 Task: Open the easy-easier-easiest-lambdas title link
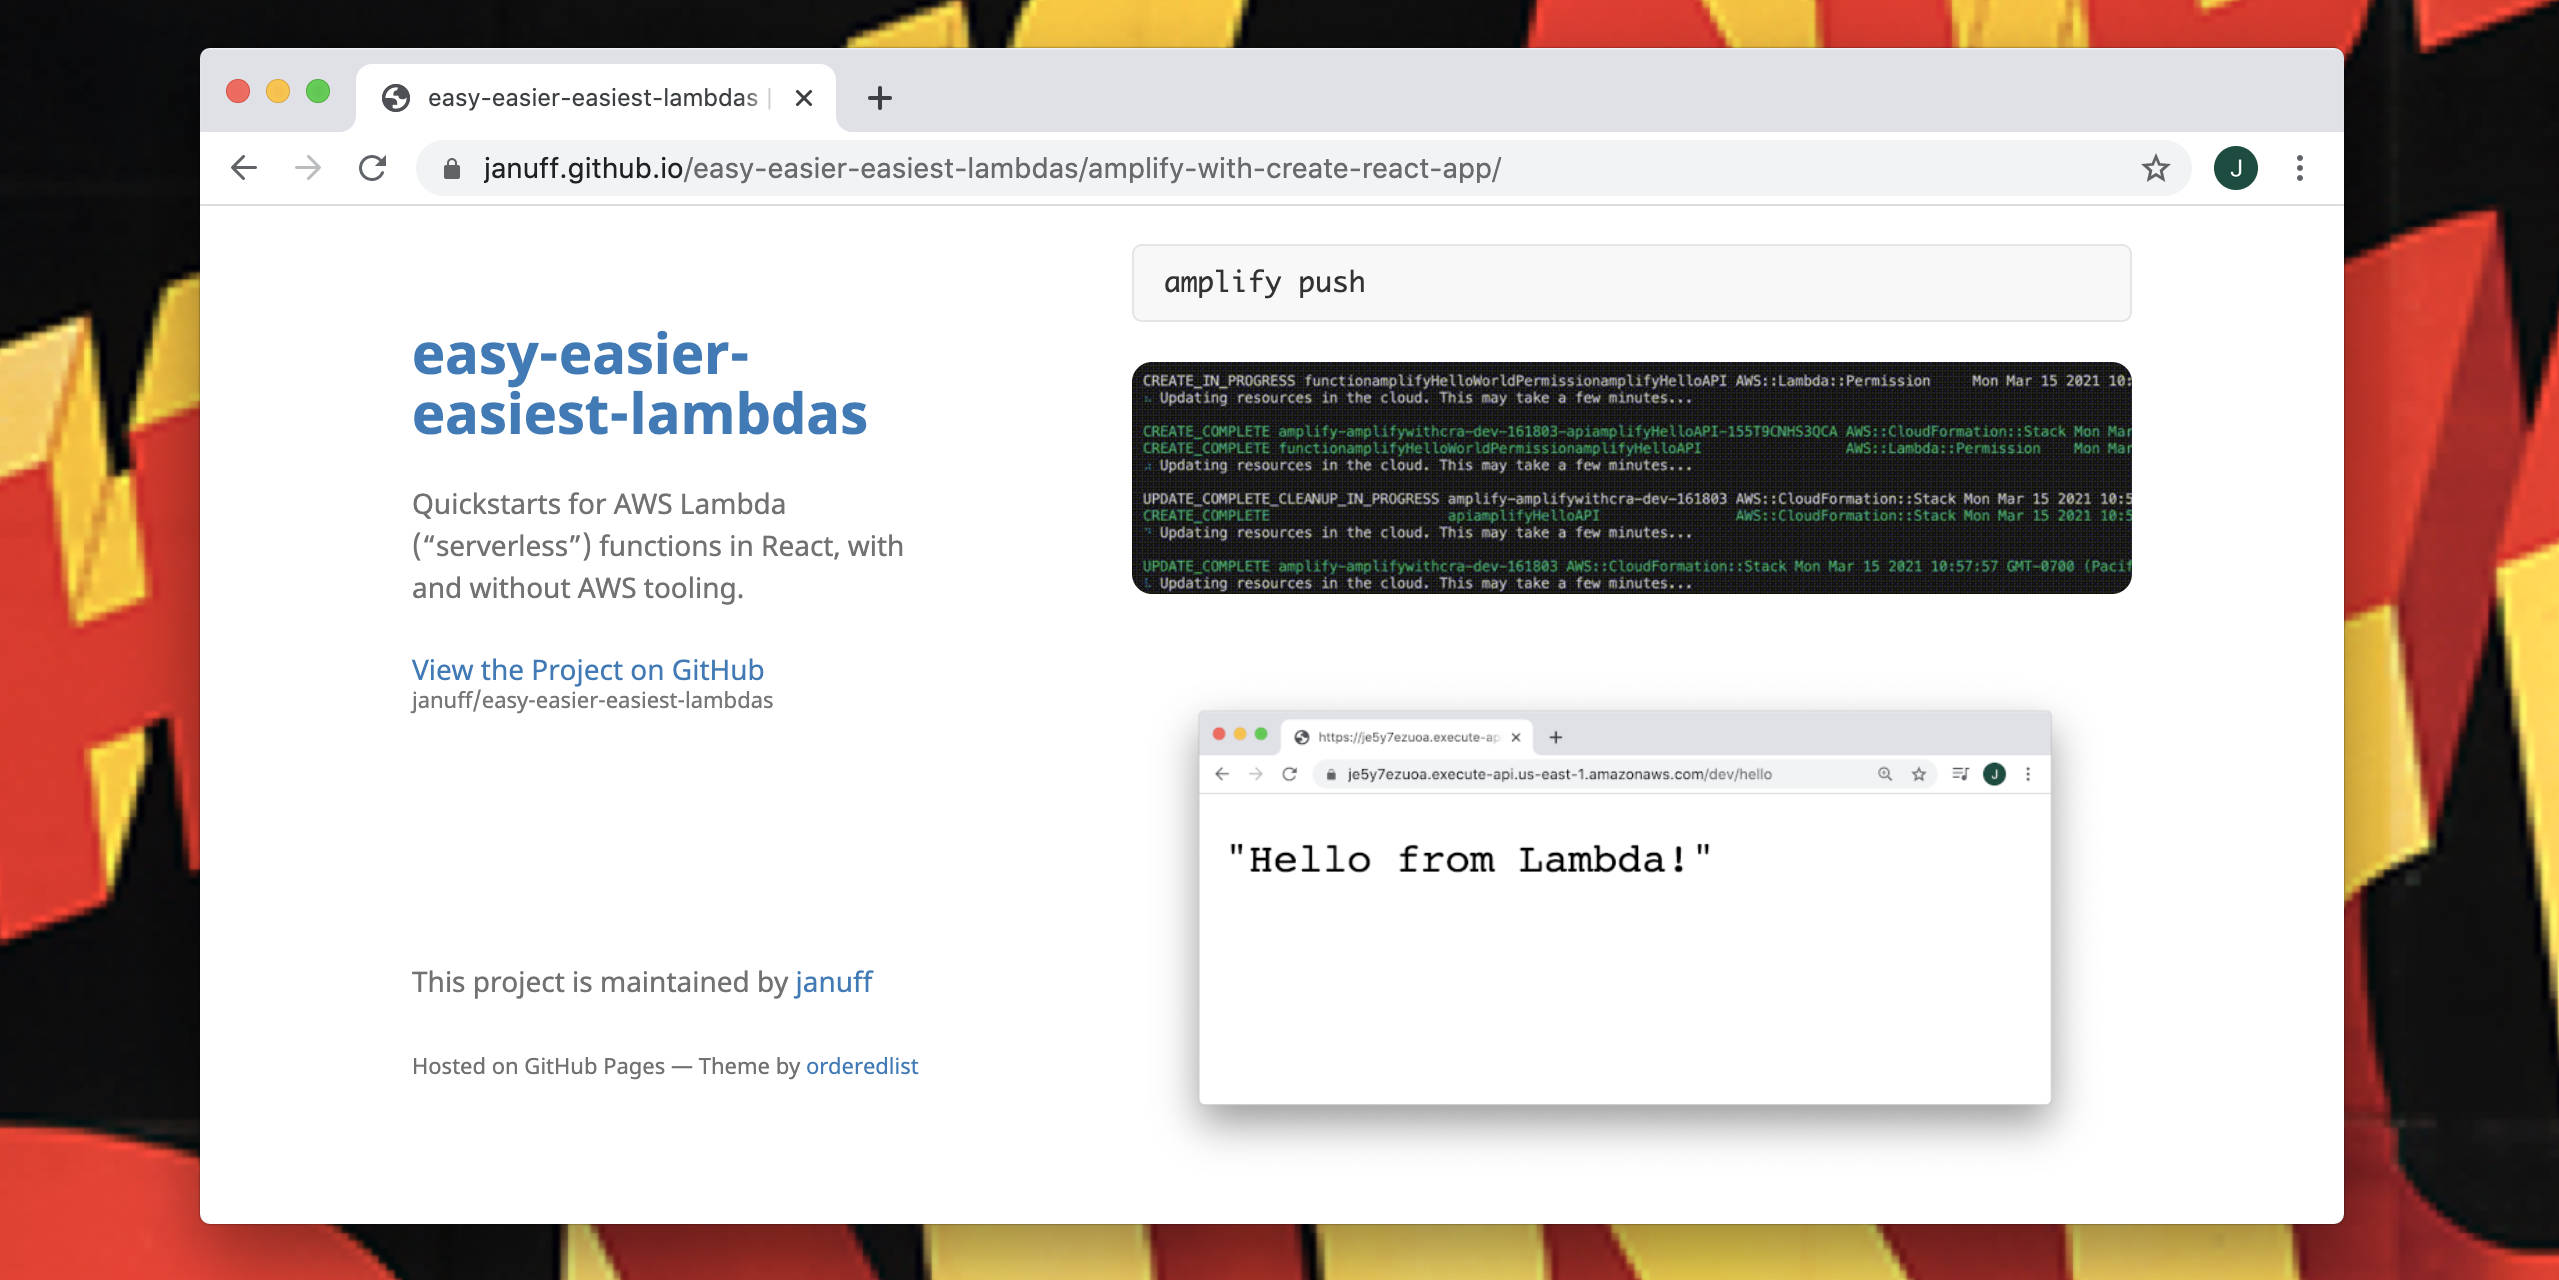(640, 384)
